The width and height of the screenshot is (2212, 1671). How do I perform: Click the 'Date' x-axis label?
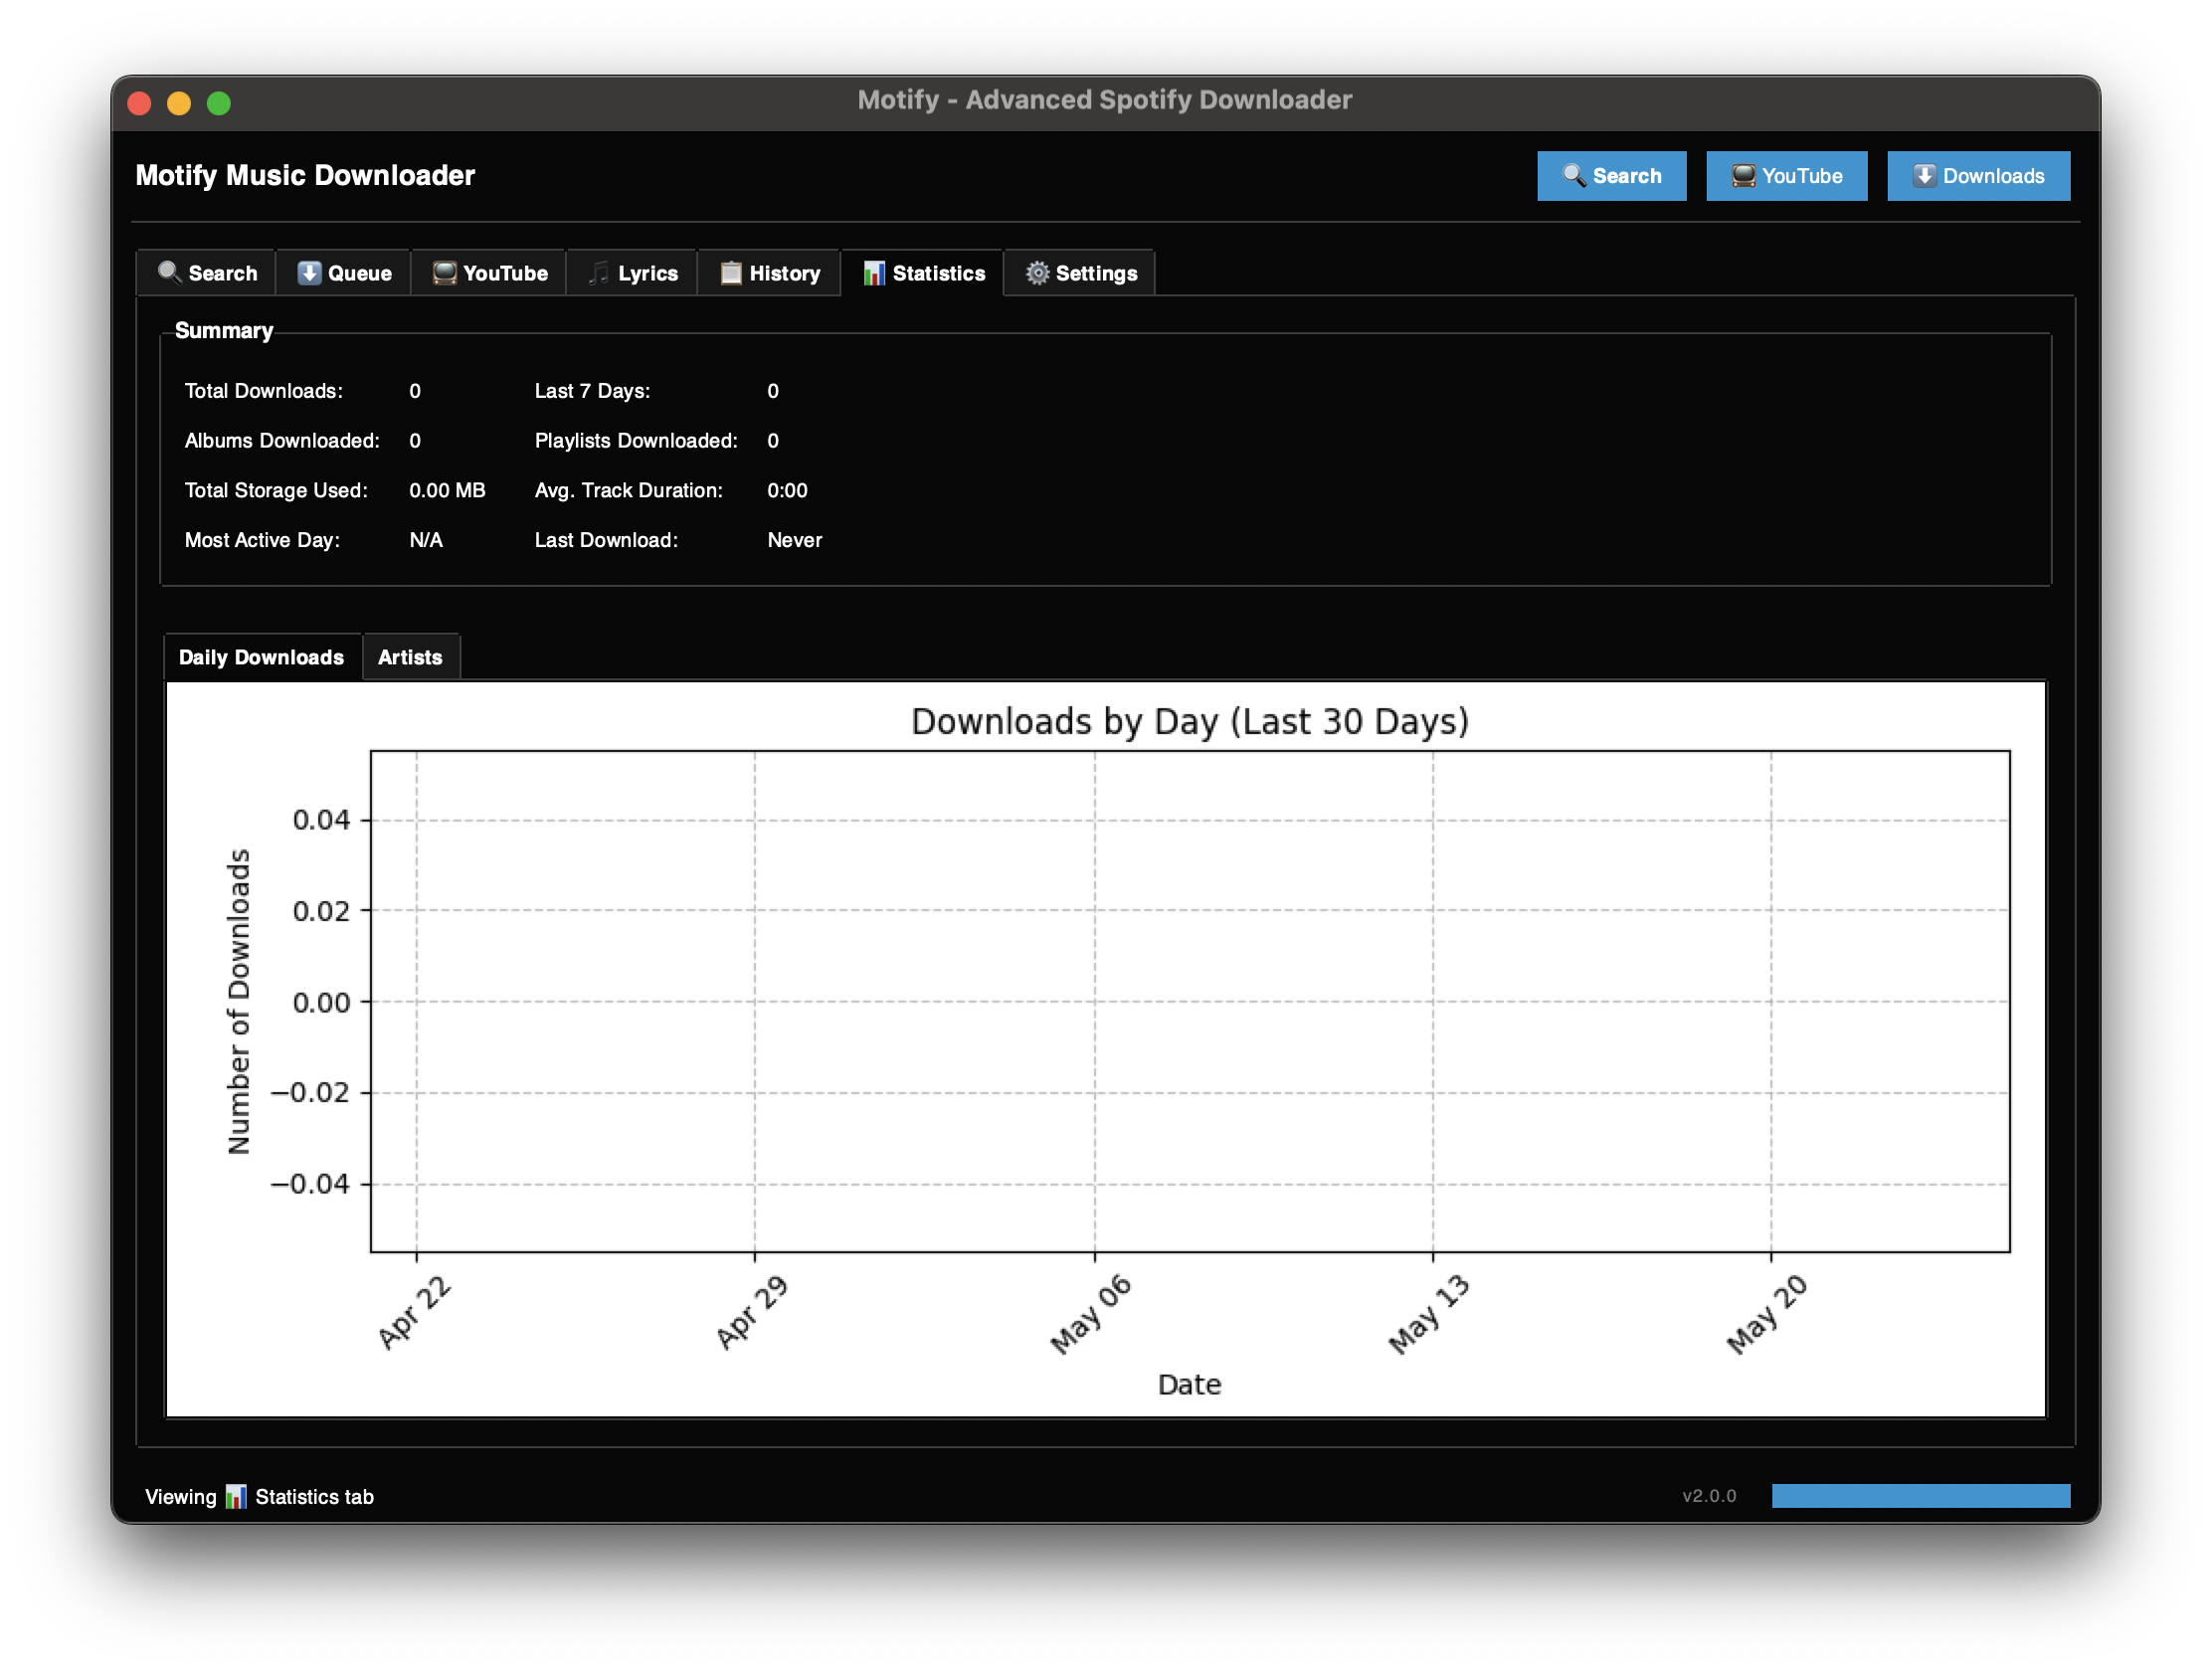tap(1190, 1384)
